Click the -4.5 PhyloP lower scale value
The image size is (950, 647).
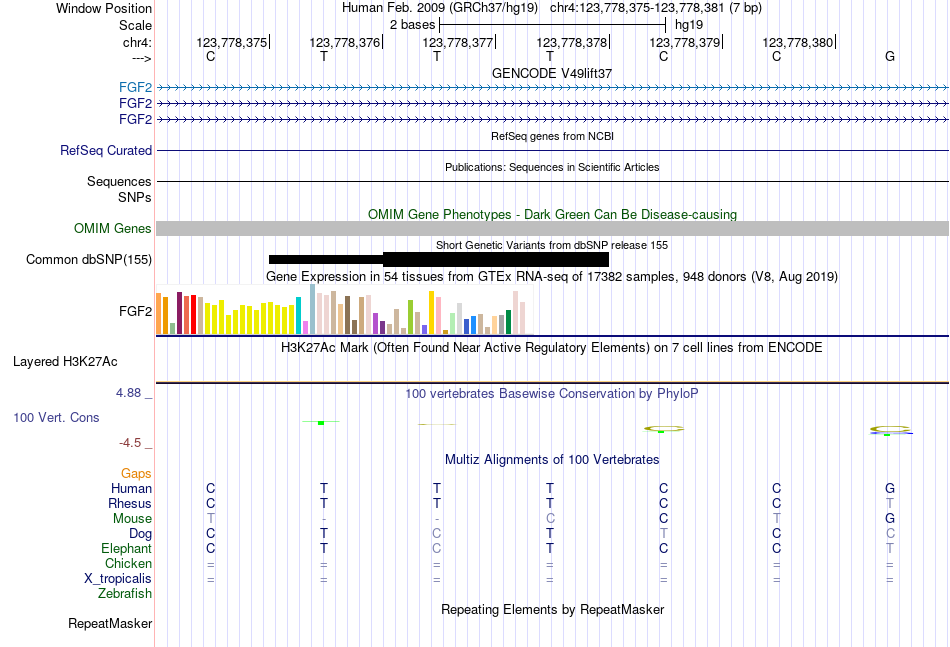coord(130,443)
